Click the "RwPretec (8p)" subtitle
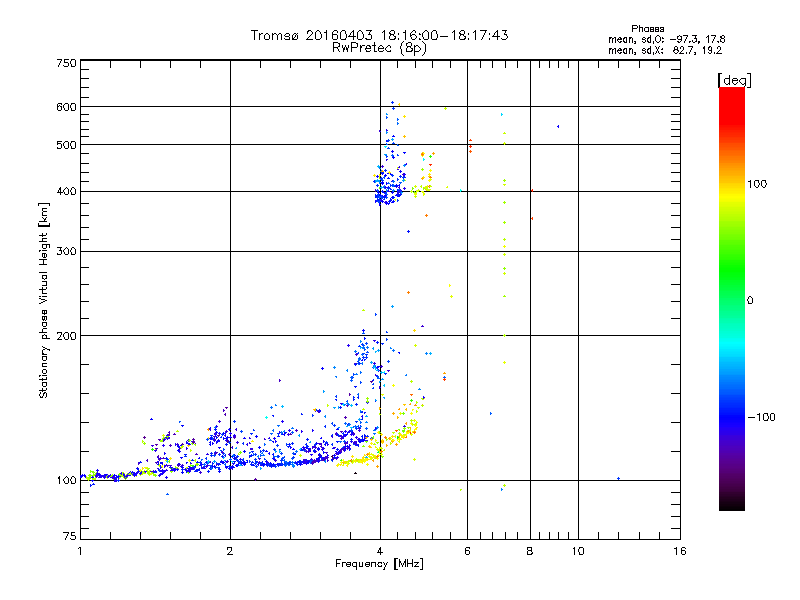 379,48
